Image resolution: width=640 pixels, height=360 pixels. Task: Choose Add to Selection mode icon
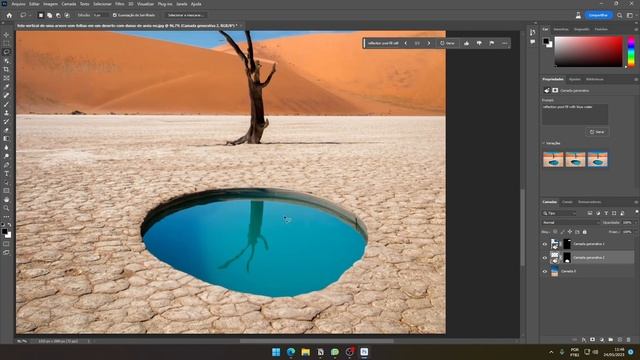point(49,15)
